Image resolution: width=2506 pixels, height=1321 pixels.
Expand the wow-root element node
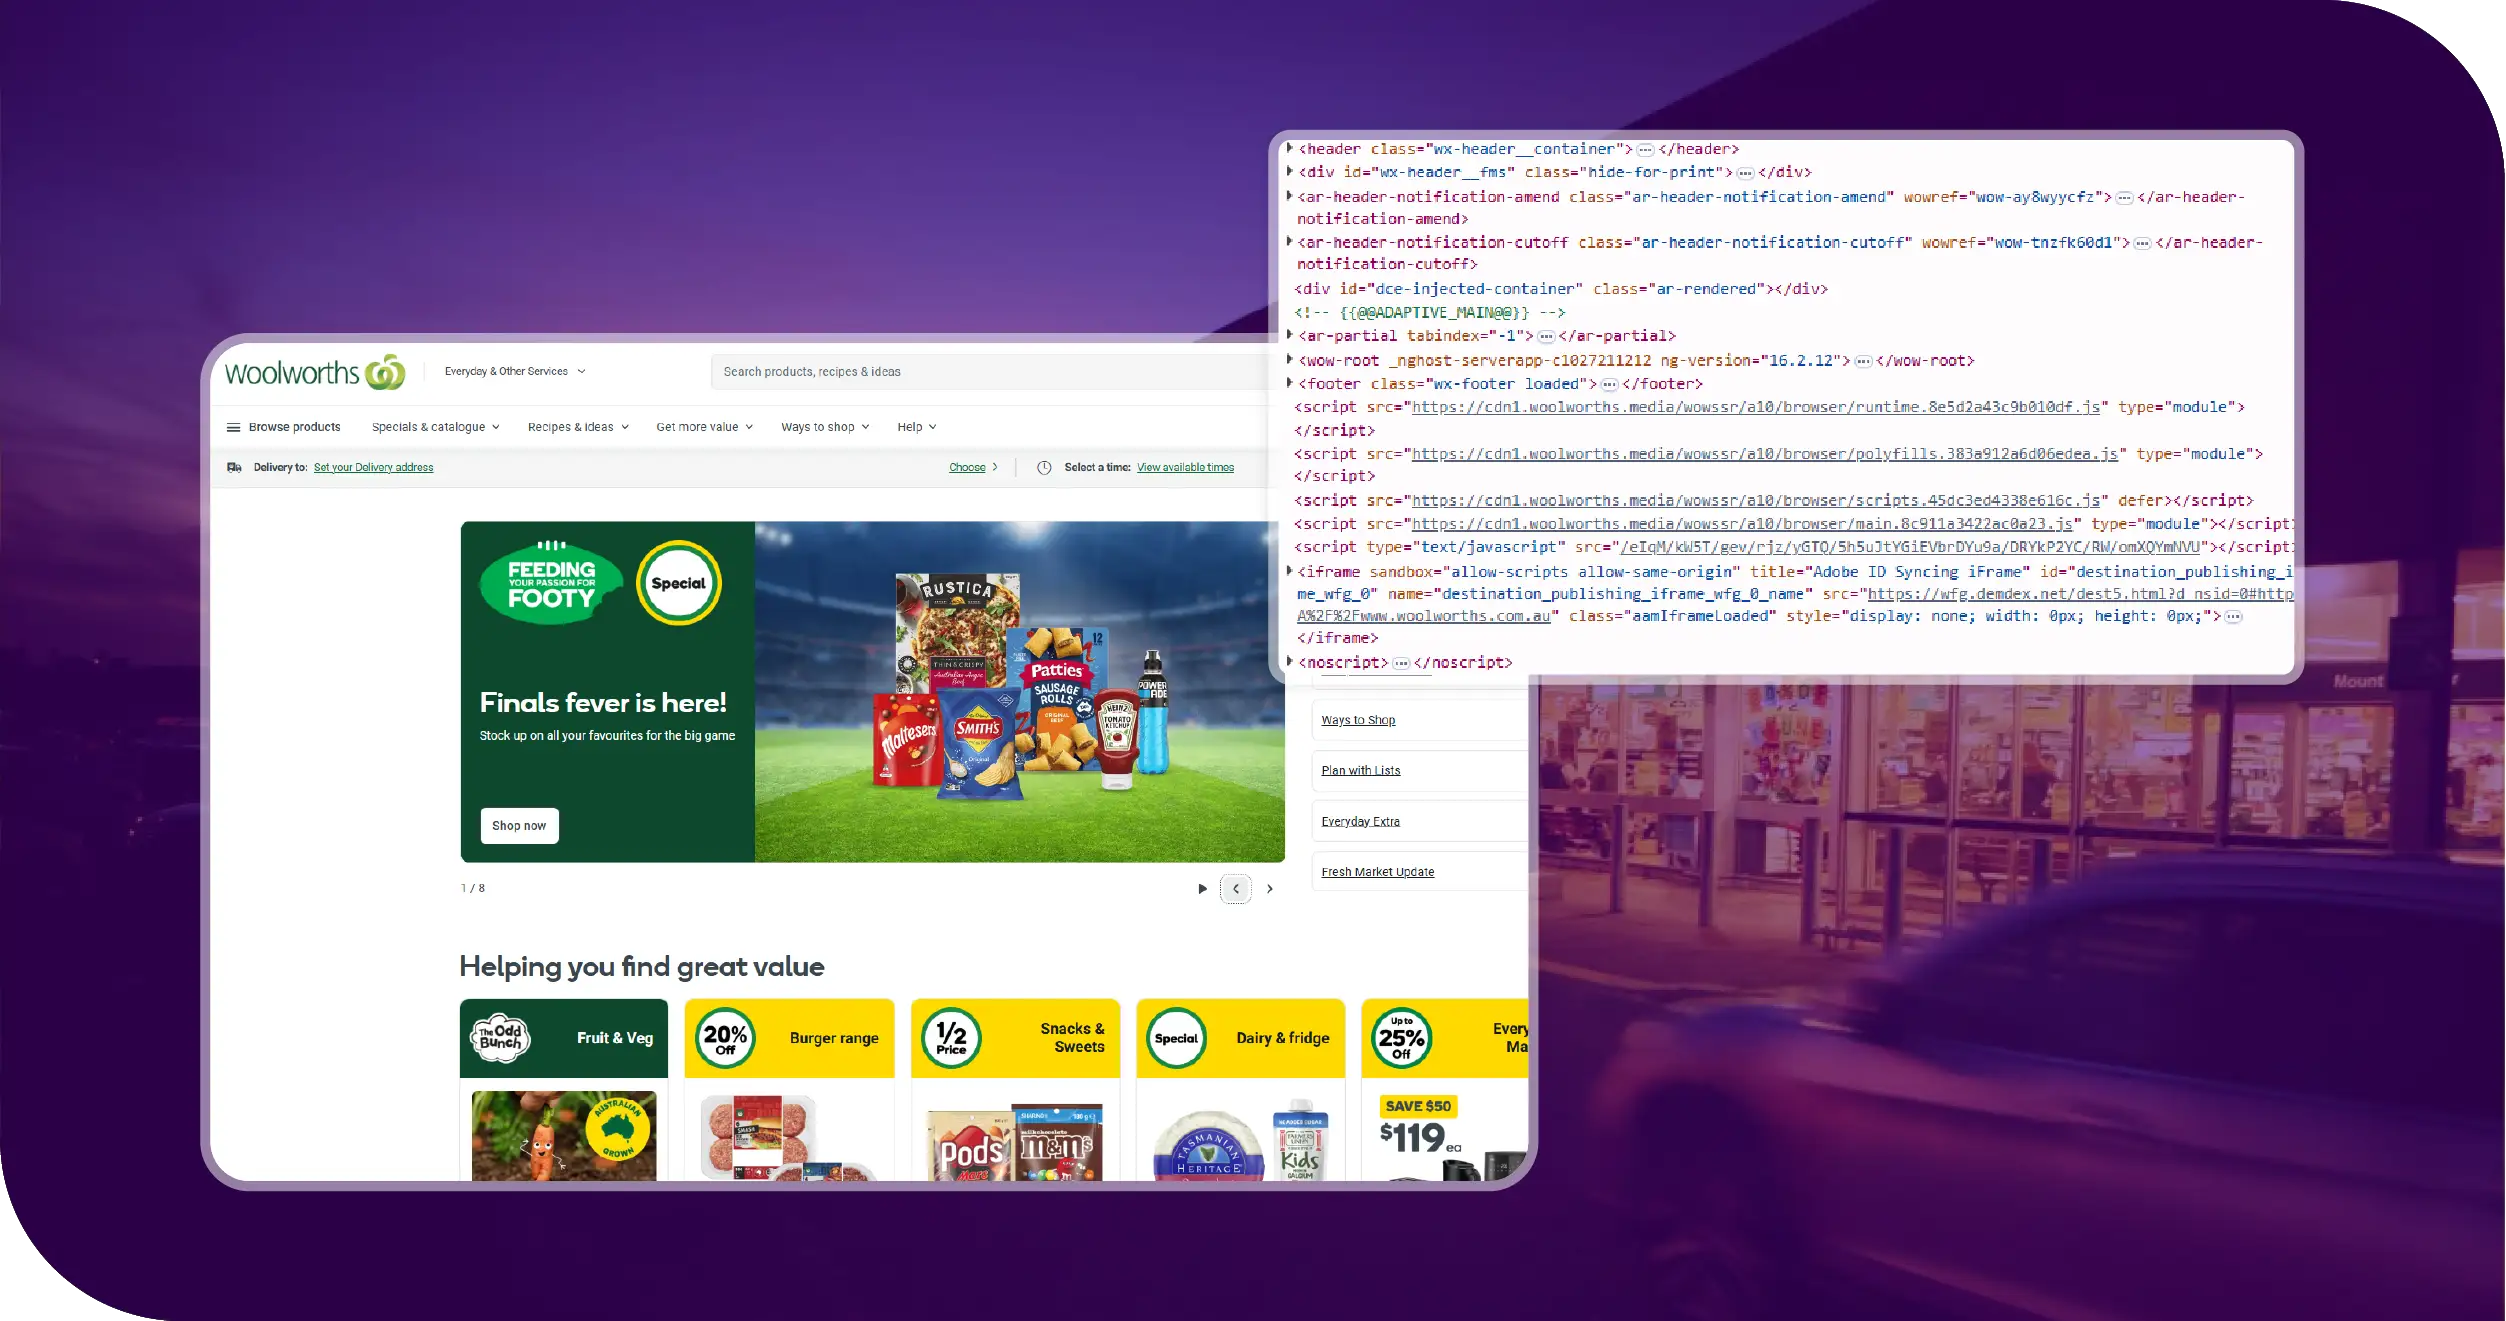[x=1289, y=360]
